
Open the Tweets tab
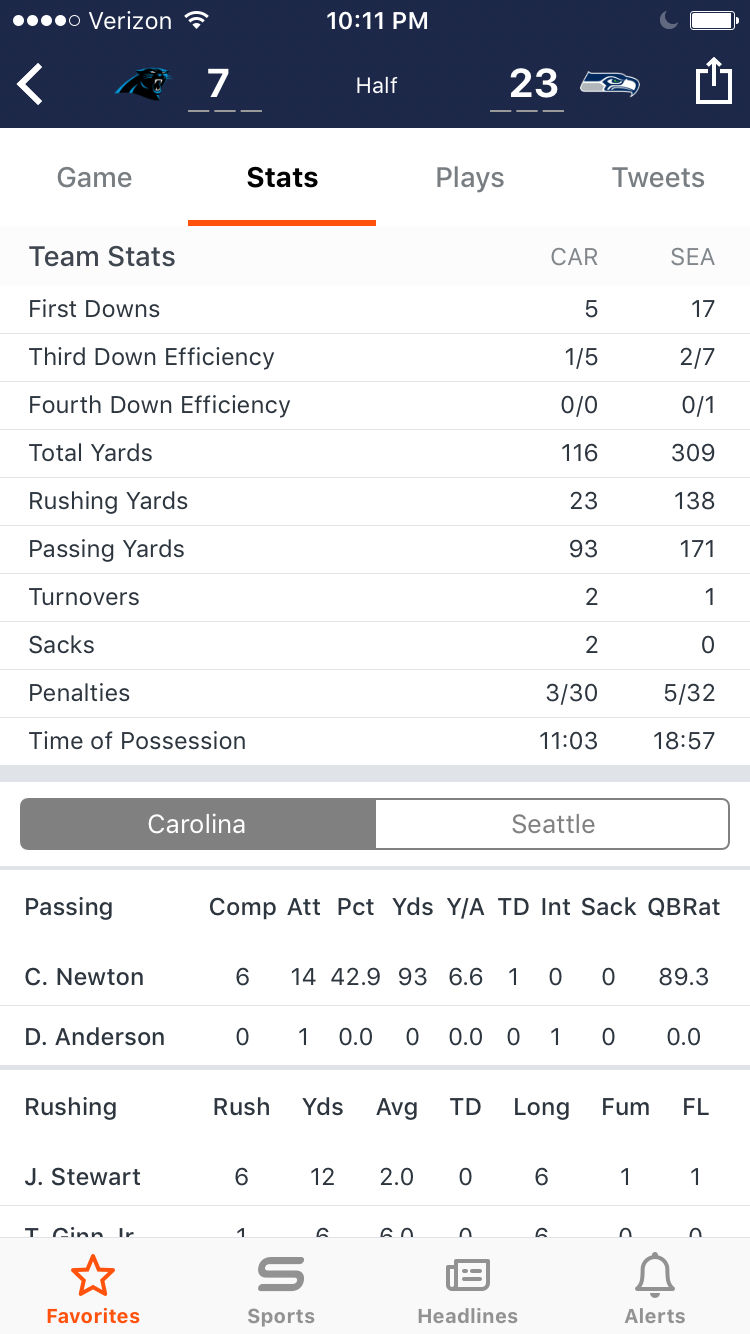[x=658, y=177]
